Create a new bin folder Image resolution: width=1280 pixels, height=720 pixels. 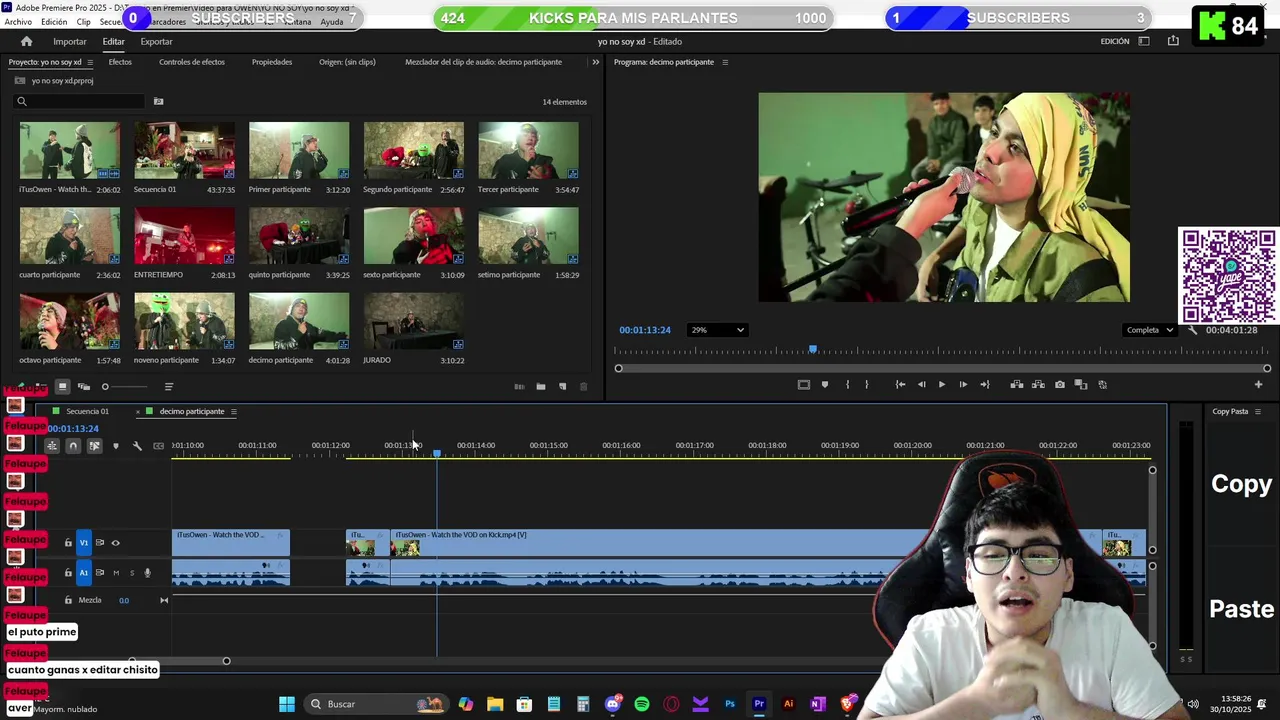pos(541,386)
